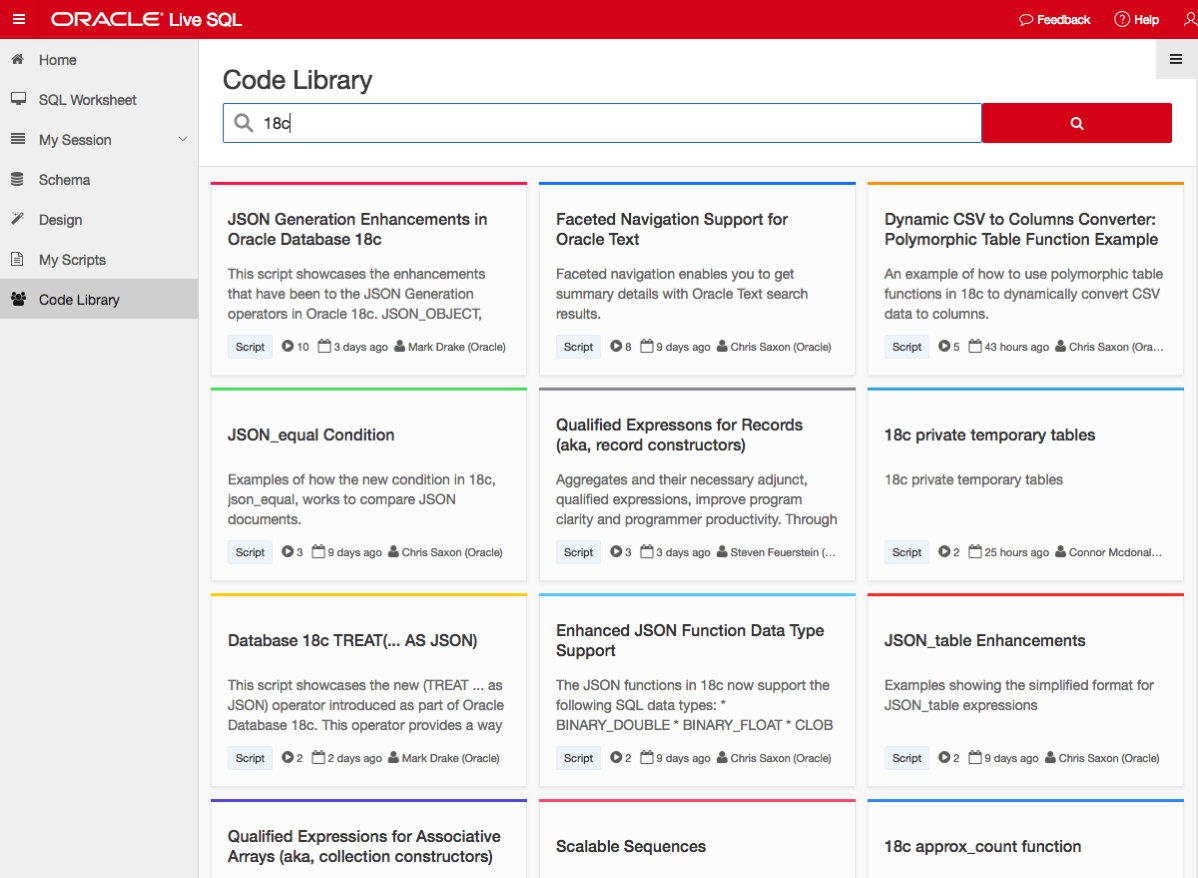Click the Oracle Live SQL logo

[x=146, y=19]
